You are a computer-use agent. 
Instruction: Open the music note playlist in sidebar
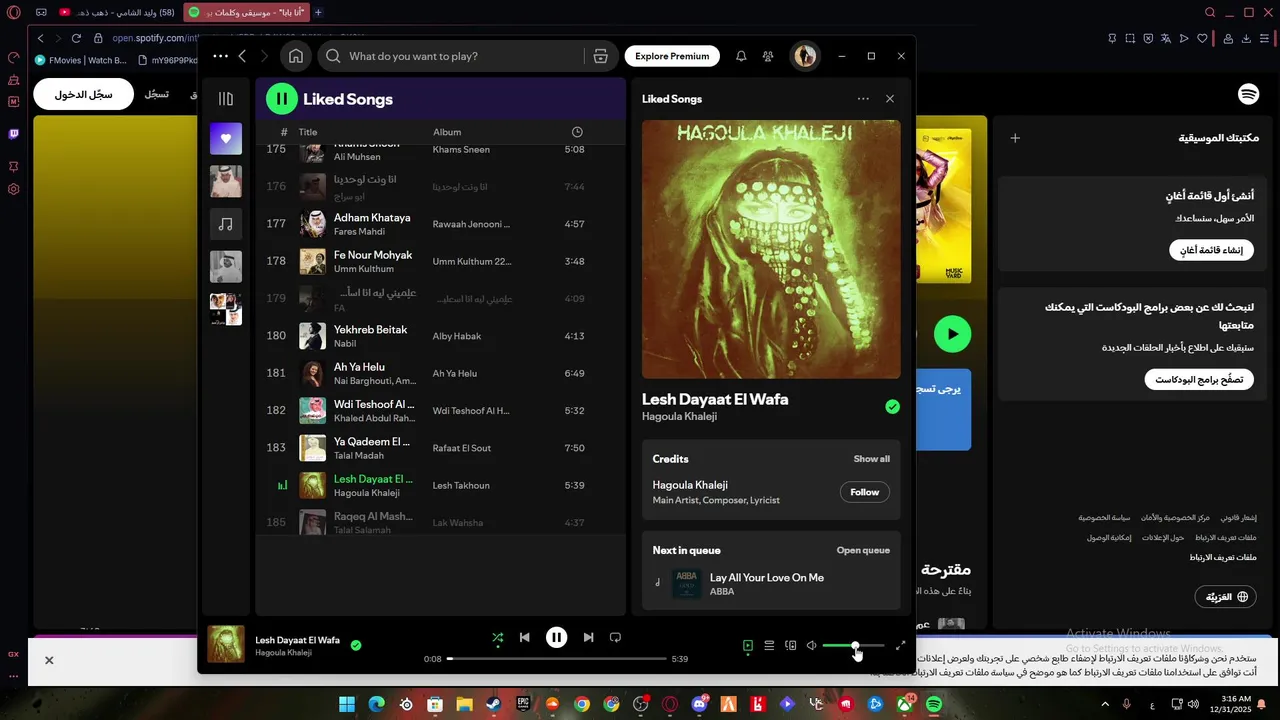[226, 224]
